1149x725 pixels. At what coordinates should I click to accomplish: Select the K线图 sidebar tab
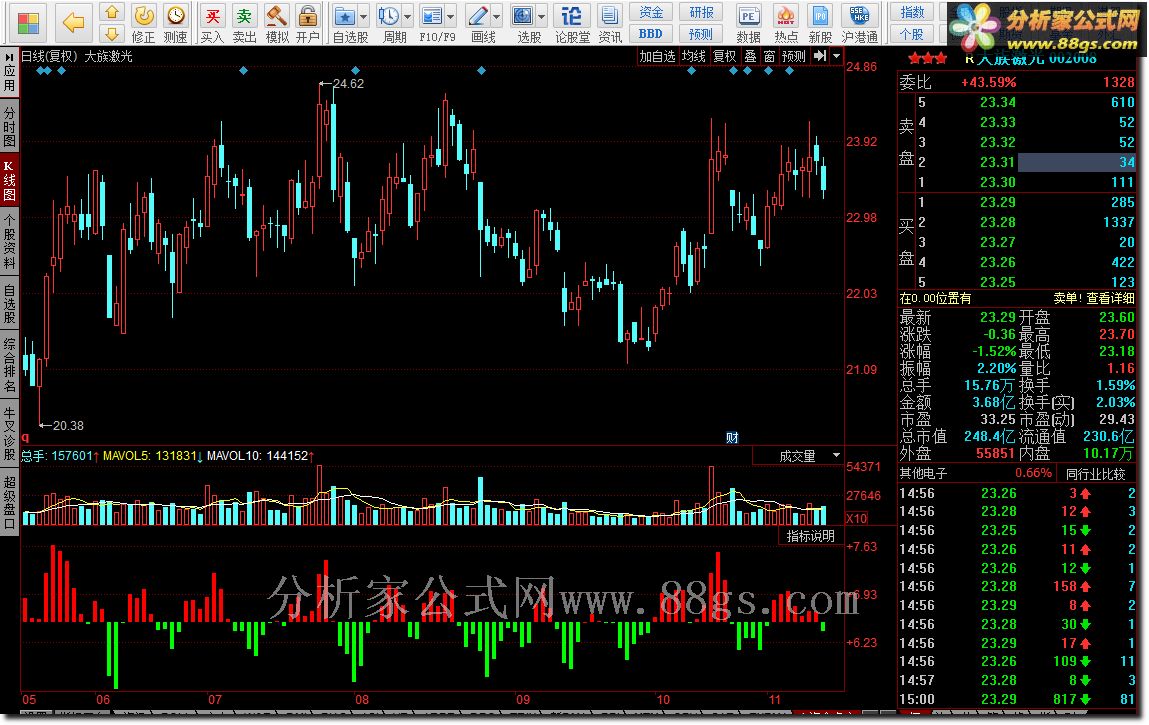coord(9,179)
